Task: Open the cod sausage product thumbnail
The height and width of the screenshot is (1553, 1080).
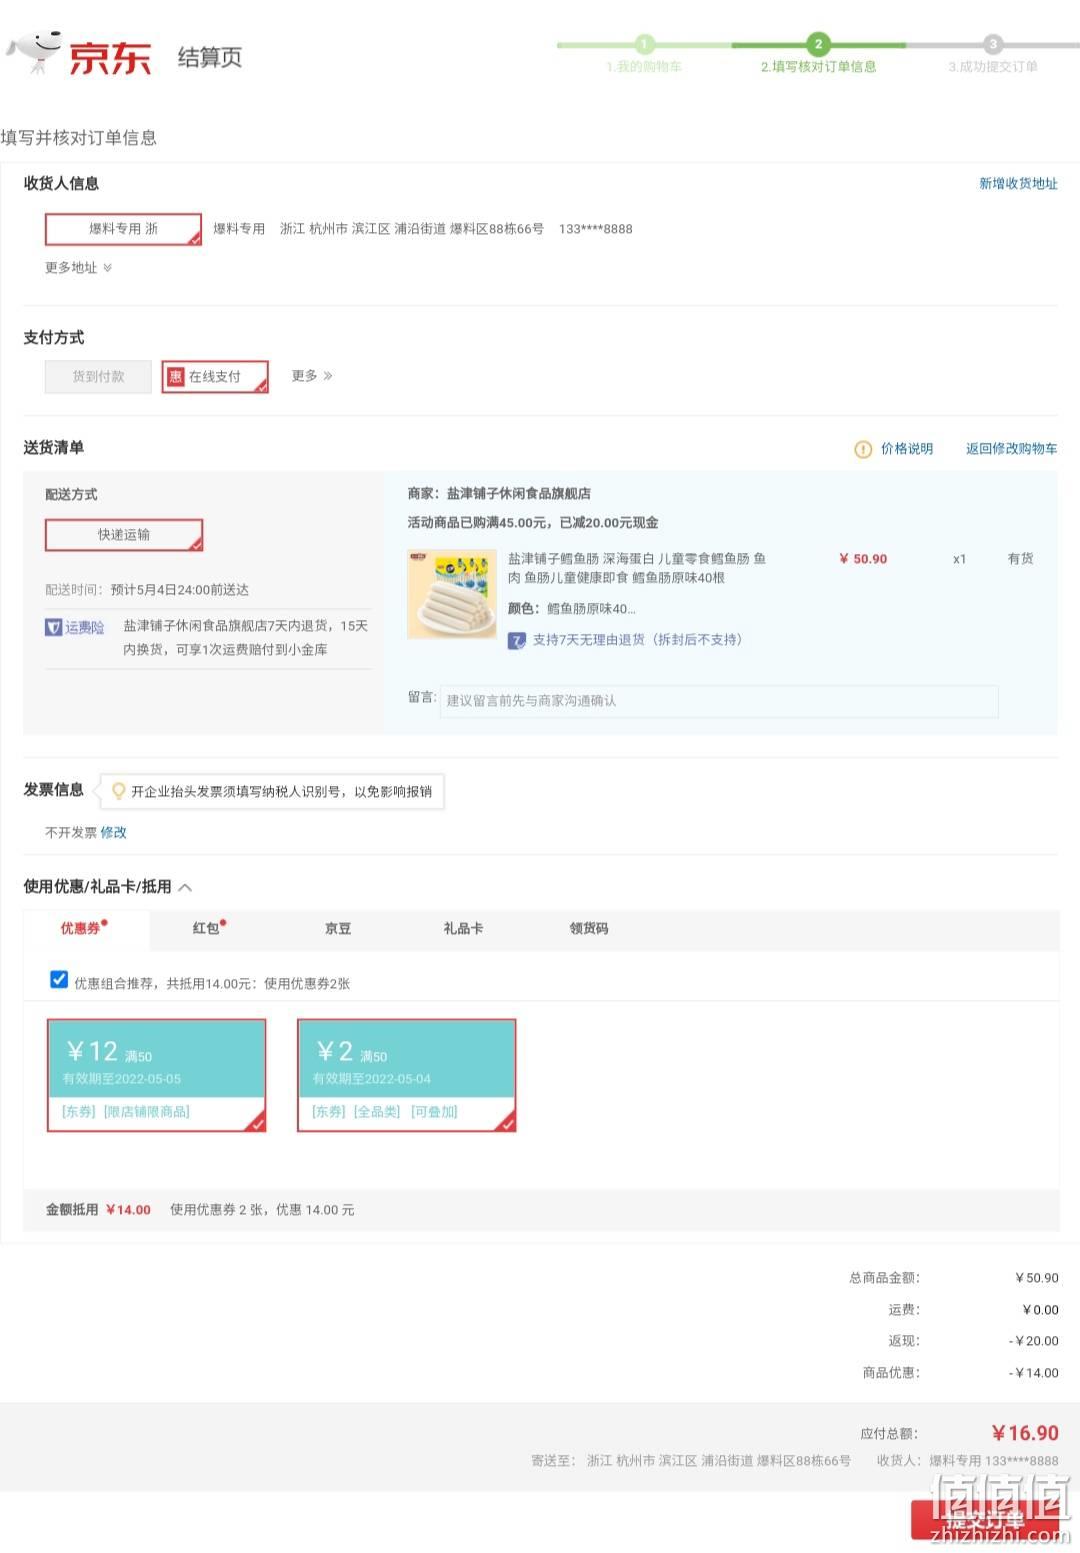Action: [452, 594]
